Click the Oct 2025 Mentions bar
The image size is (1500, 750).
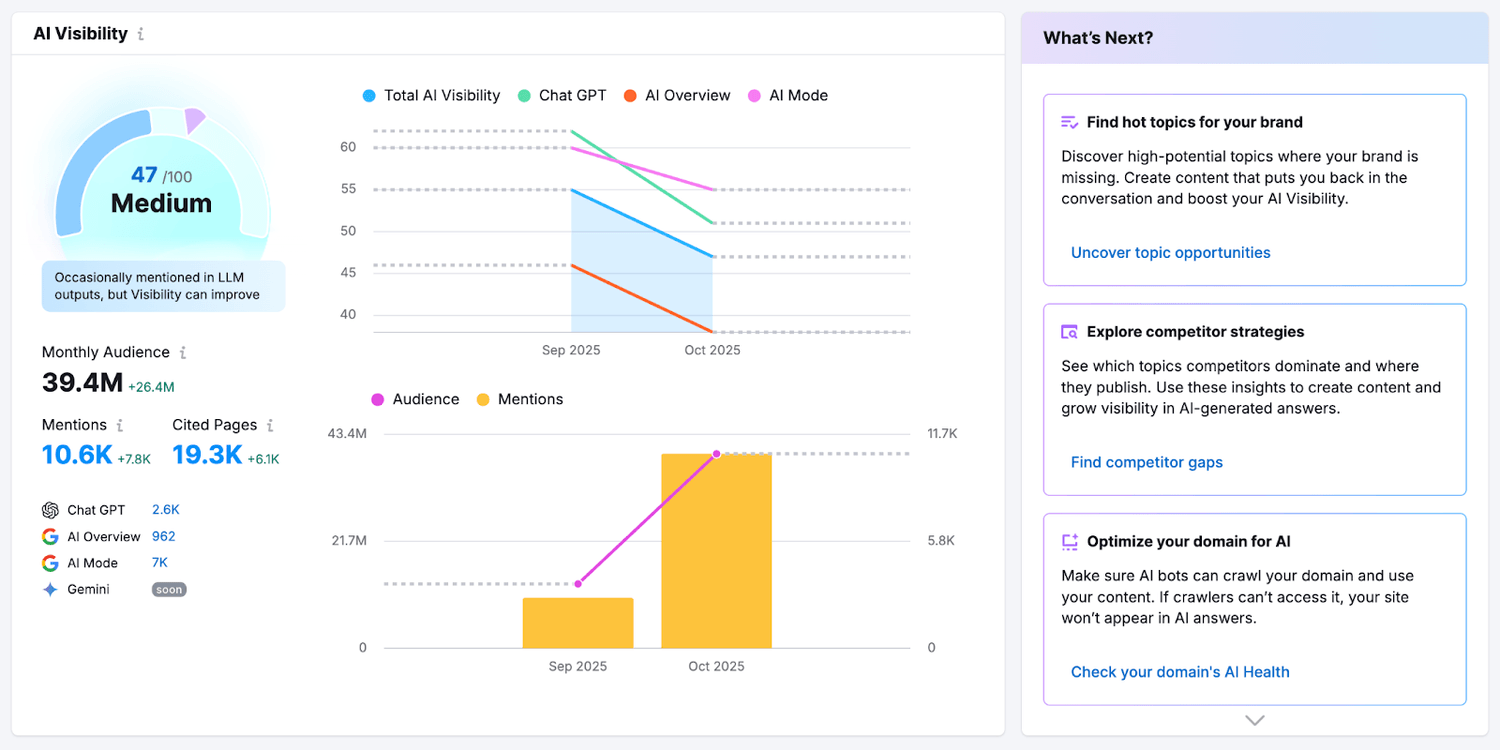click(716, 550)
